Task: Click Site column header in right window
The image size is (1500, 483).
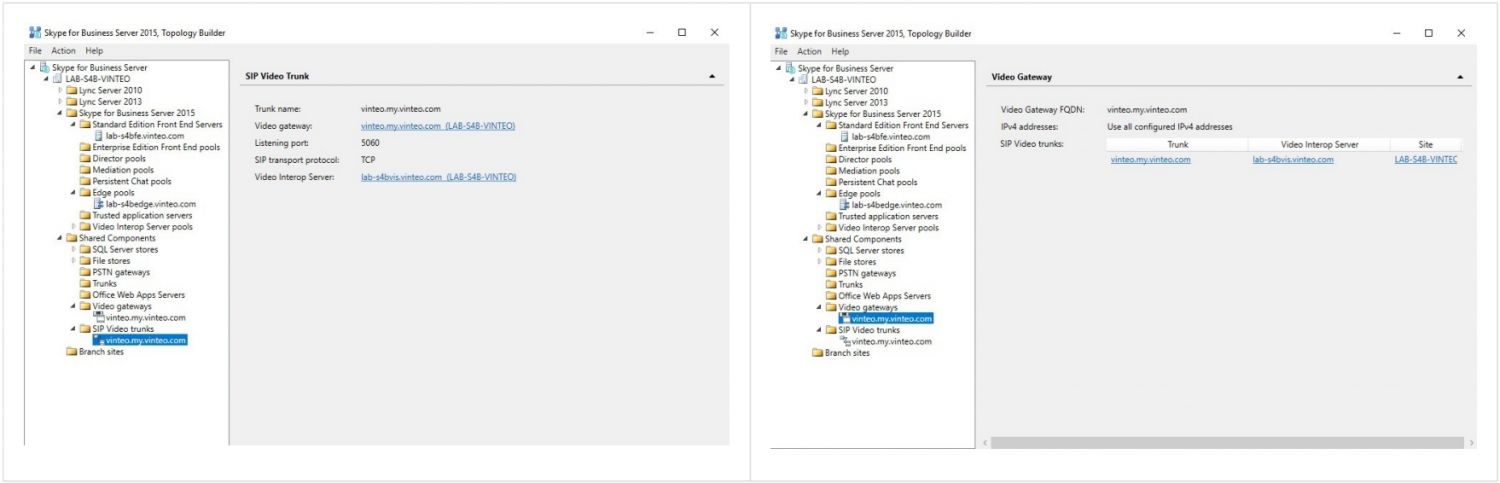Action: click(x=1425, y=145)
